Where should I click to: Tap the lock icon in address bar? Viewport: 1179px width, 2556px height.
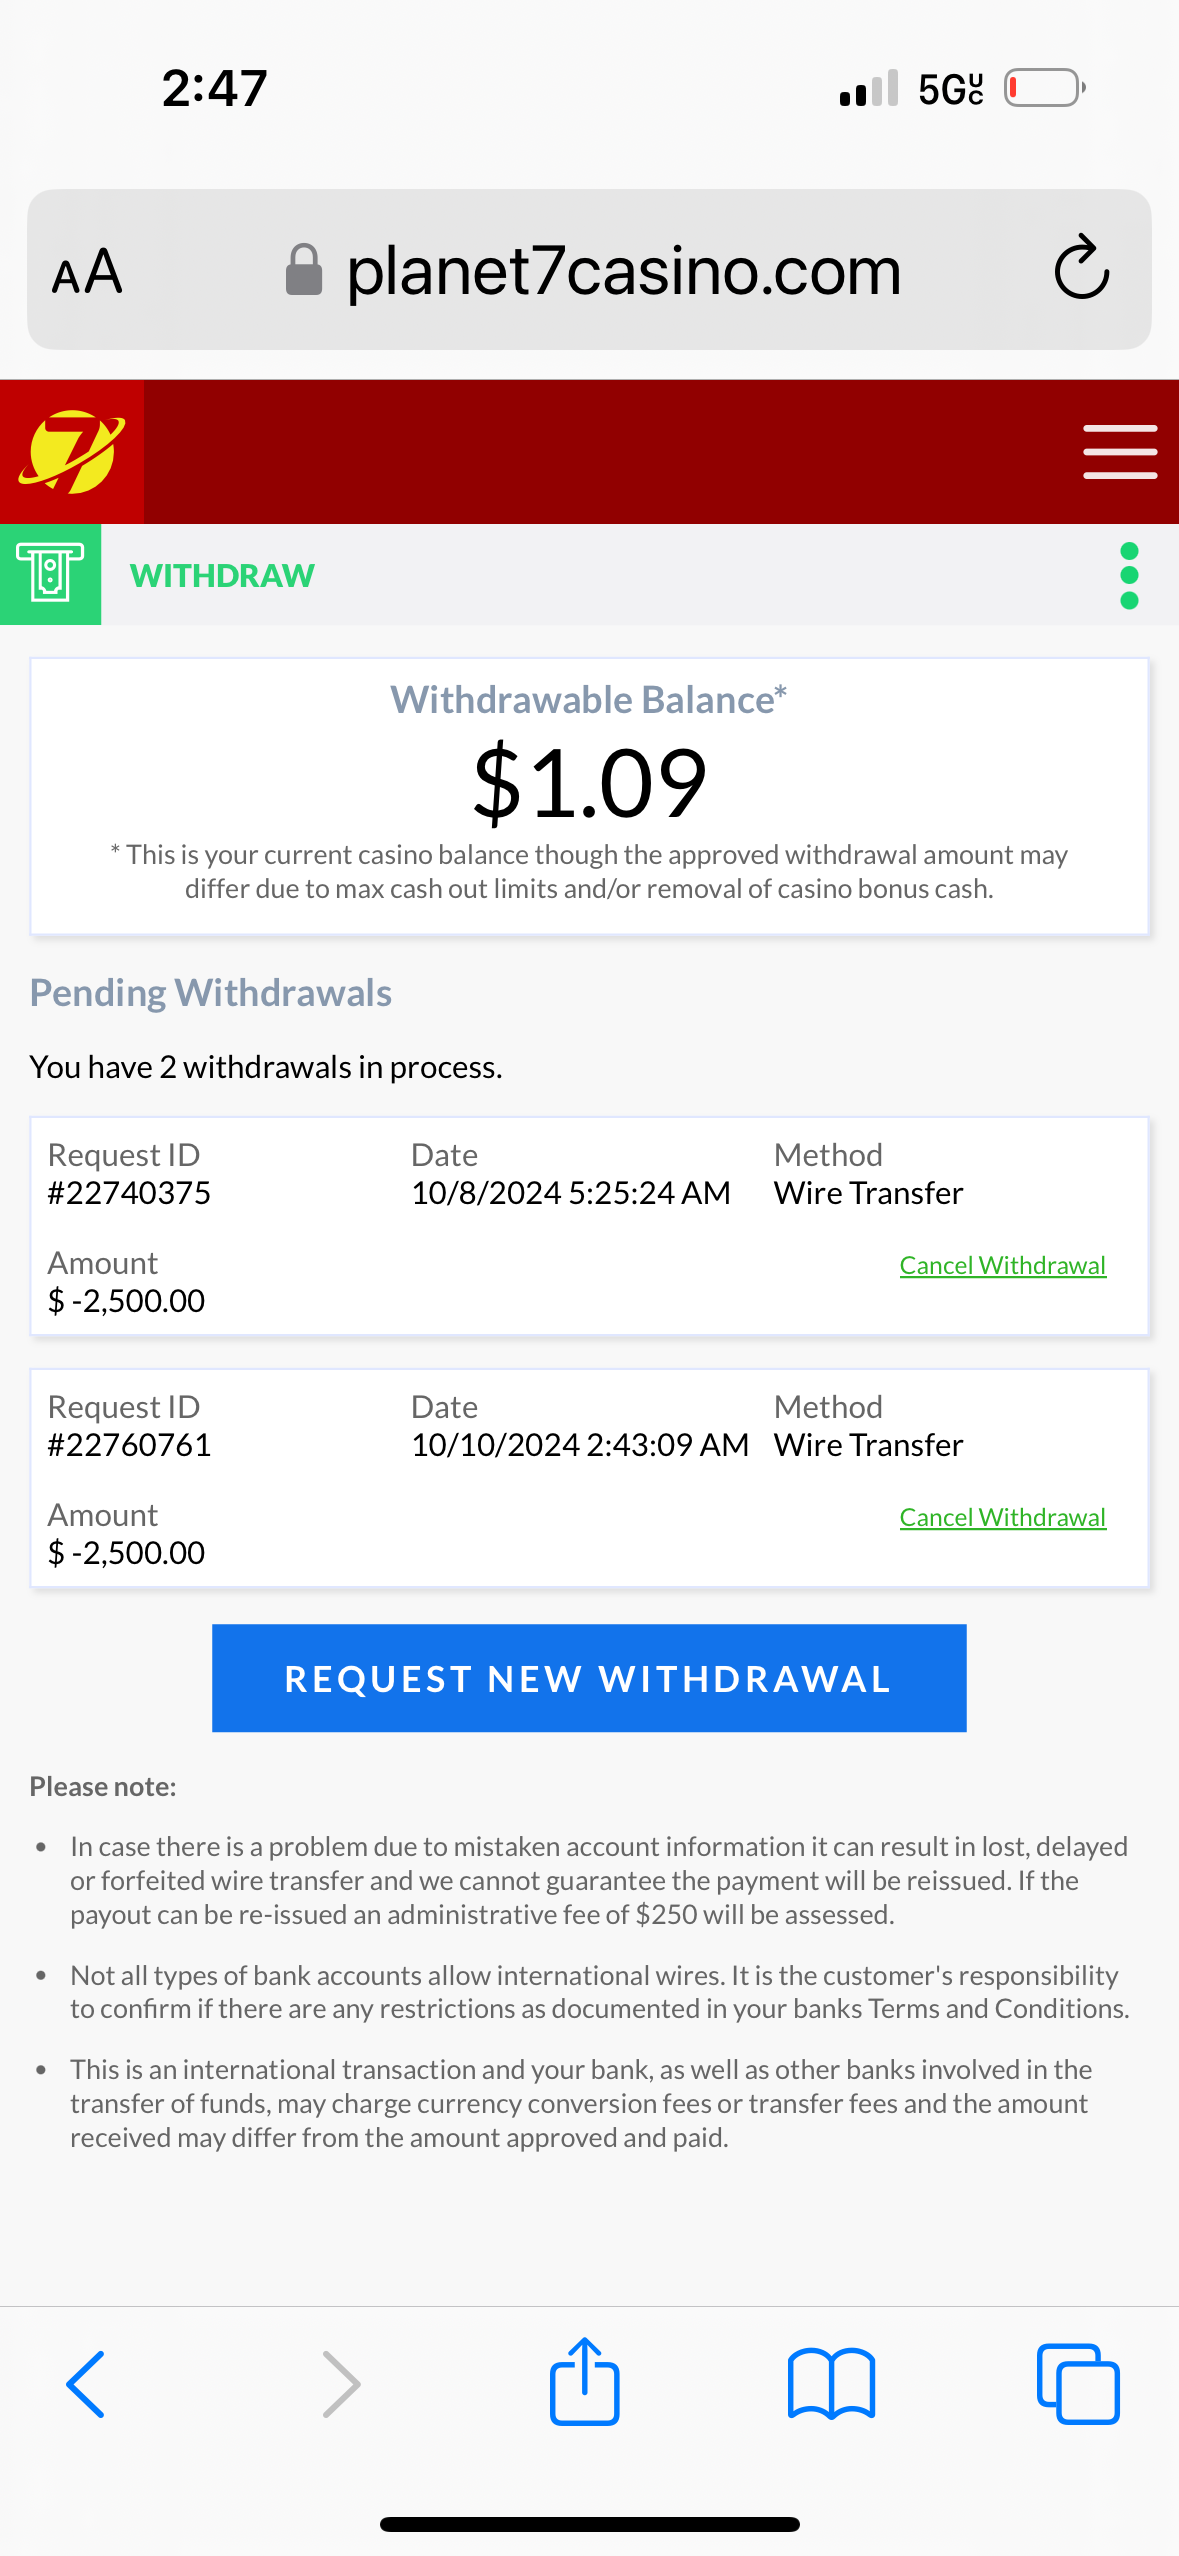tap(304, 271)
